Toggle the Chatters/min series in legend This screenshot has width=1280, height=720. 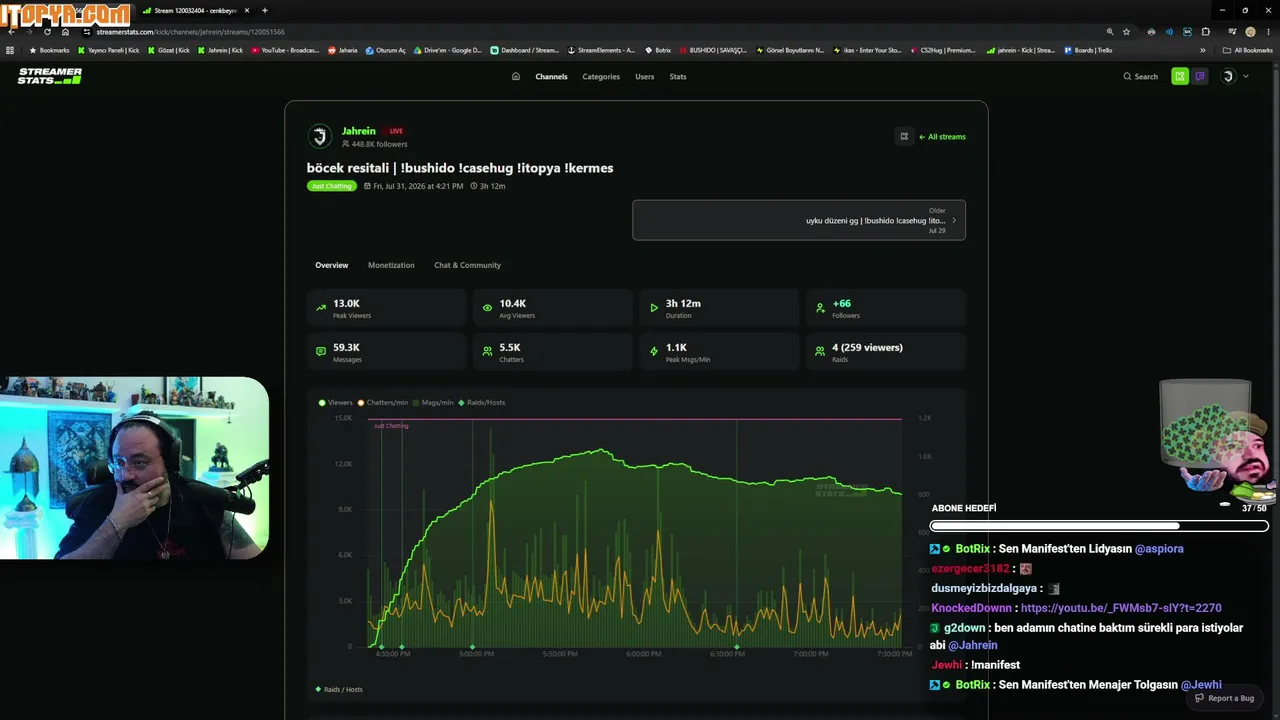[x=383, y=402]
